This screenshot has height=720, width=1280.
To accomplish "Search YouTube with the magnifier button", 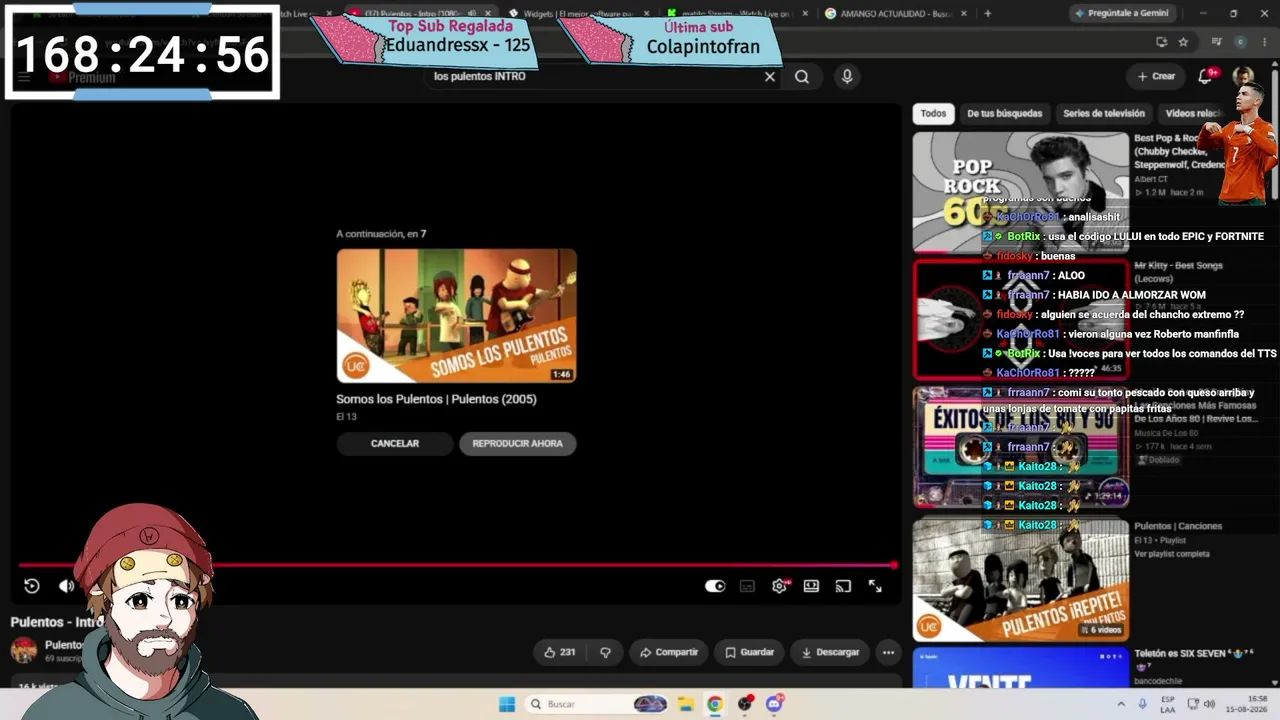I will pos(802,76).
